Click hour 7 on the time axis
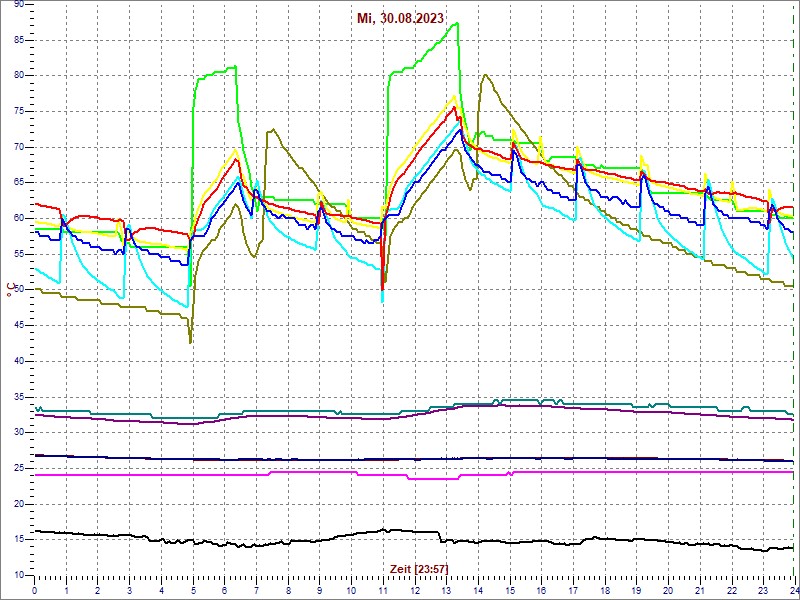Image resolution: width=800 pixels, height=600 pixels. 256,588
